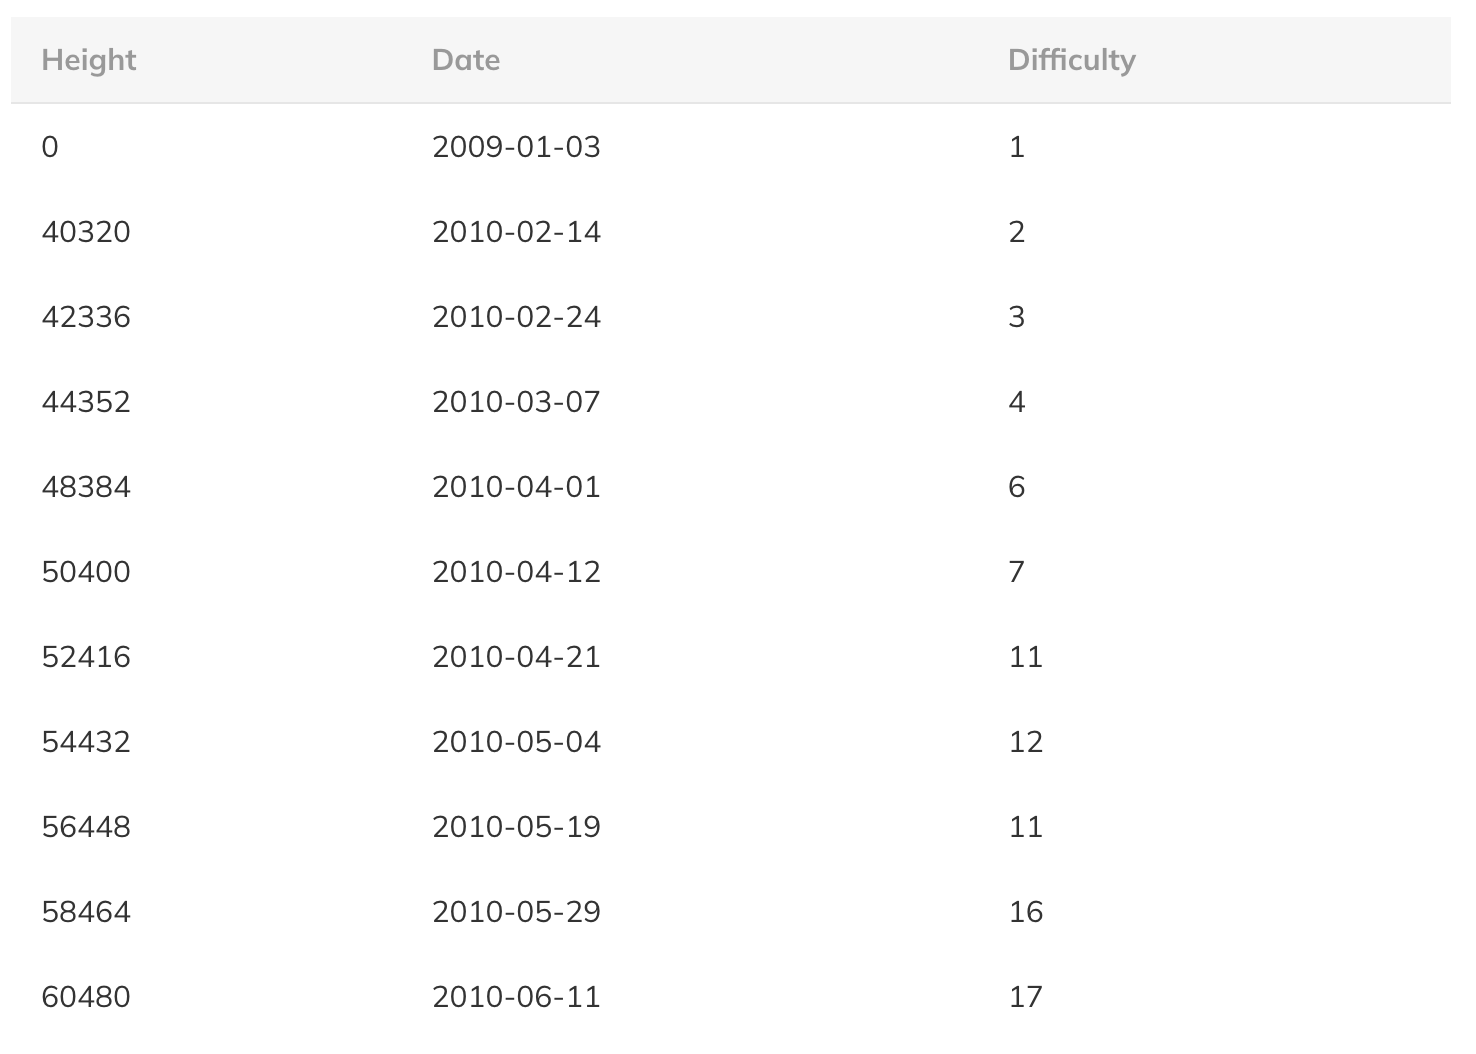Screen dimensions: 1476x1054
Task: Click the Height column header
Action: point(88,60)
